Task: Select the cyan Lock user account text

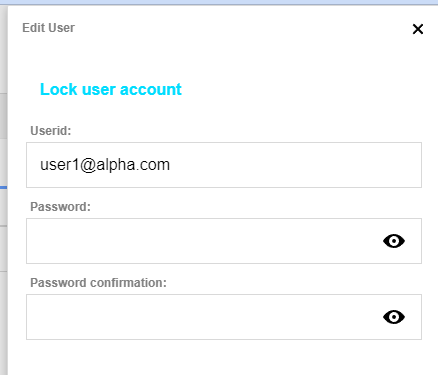Action: click(x=111, y=89)
